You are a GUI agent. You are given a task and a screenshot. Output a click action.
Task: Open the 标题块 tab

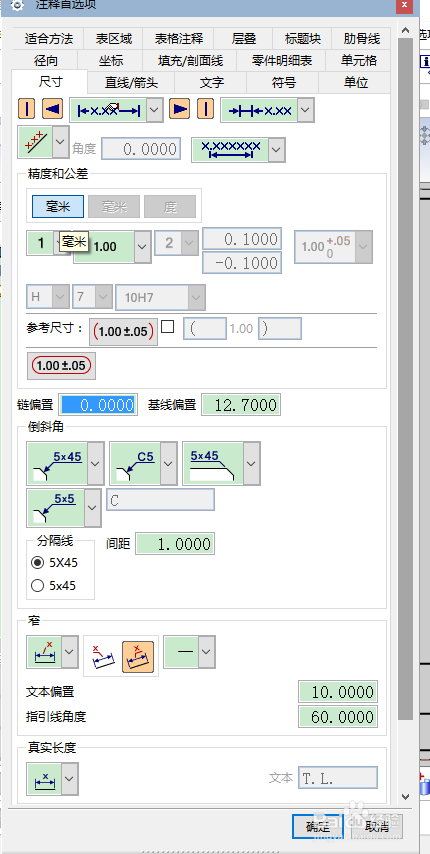[x=302, y=39]
